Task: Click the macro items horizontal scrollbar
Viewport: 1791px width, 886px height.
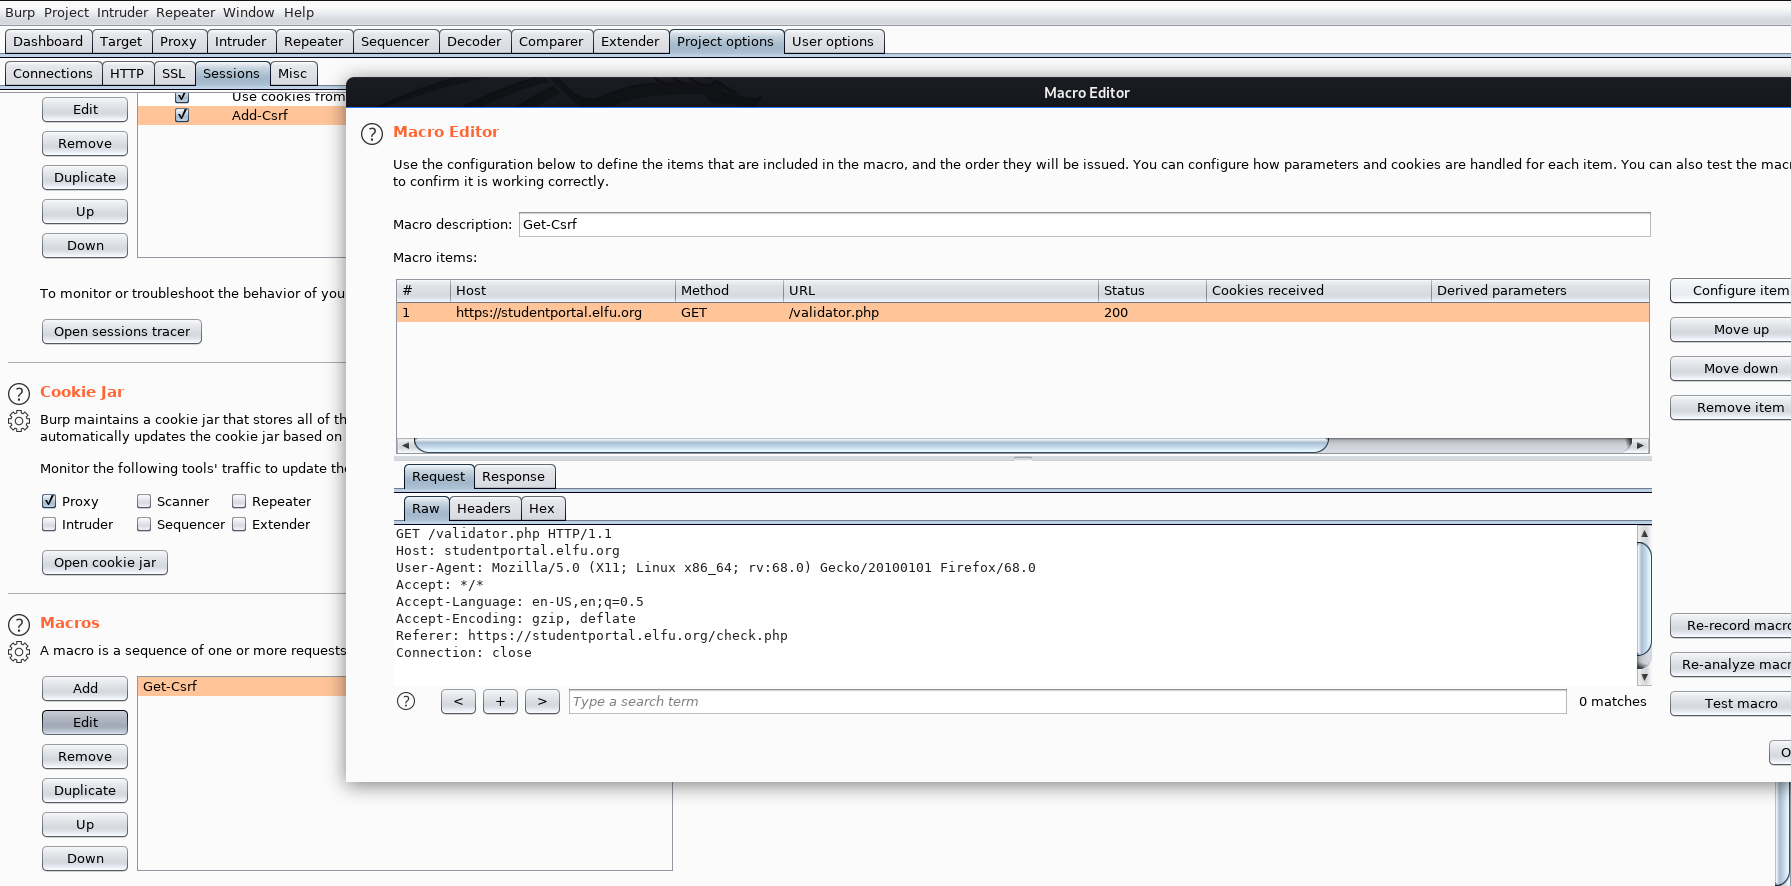Action: 871,445
